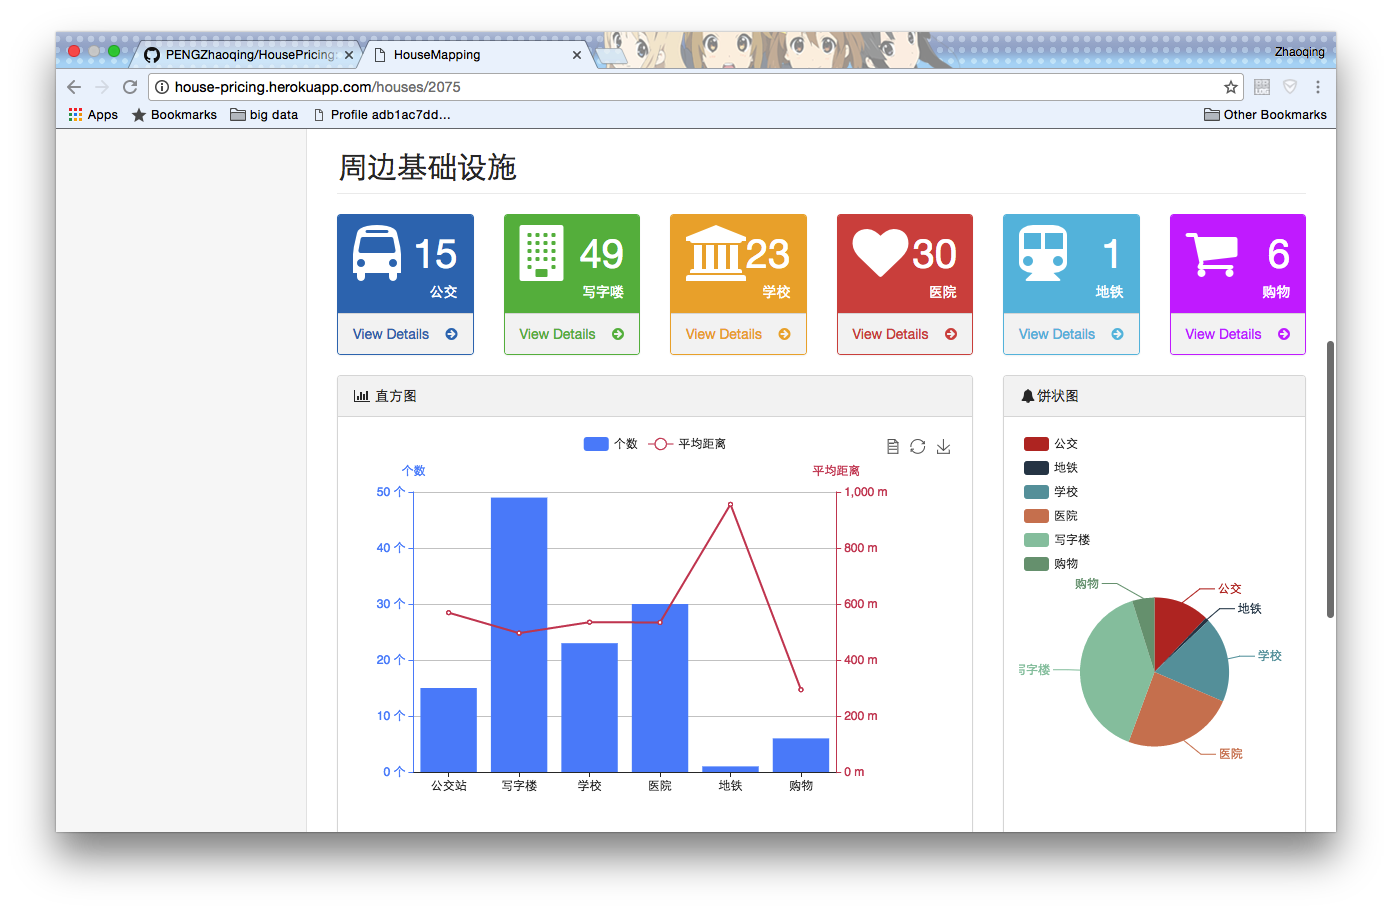Open the data view icon in 直方图 chart
Screen dimensions: 1392x912
point(893,446)
